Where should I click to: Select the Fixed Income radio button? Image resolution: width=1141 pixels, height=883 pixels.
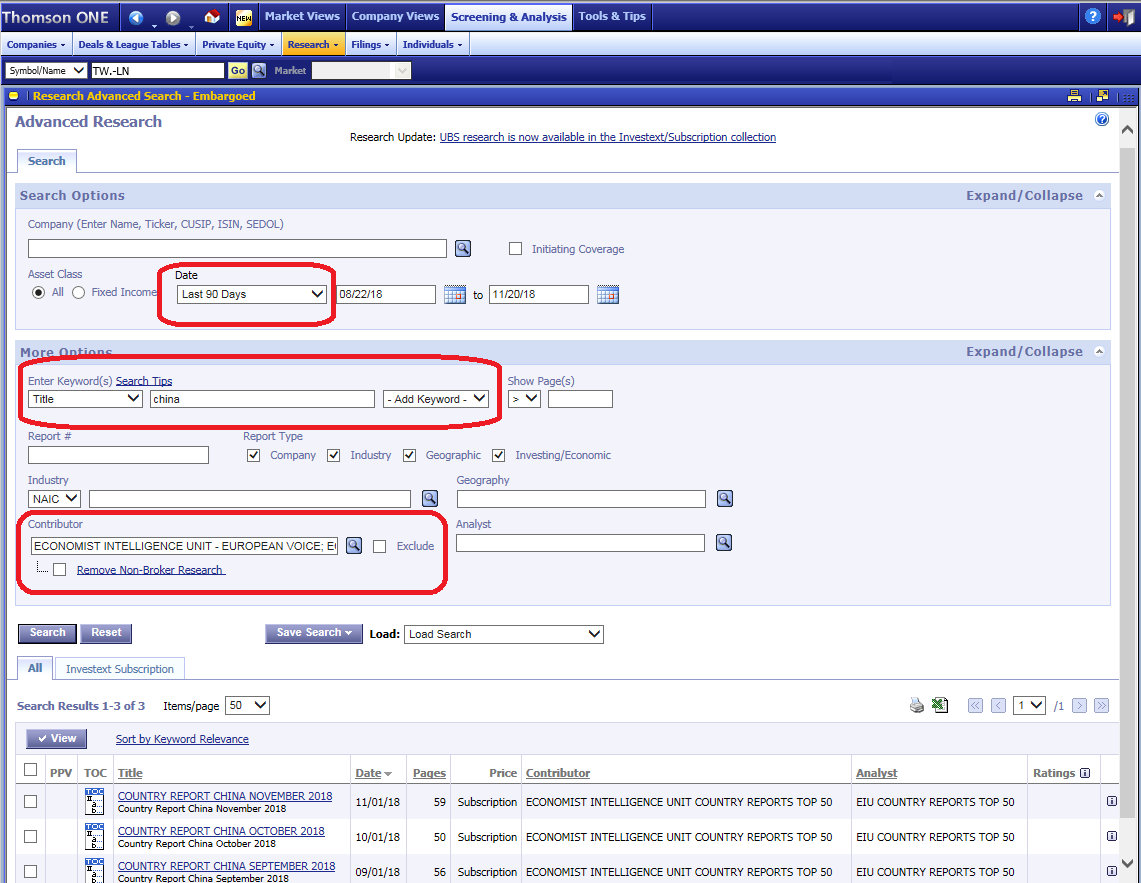pyautogui.click(x=78, y=292)
